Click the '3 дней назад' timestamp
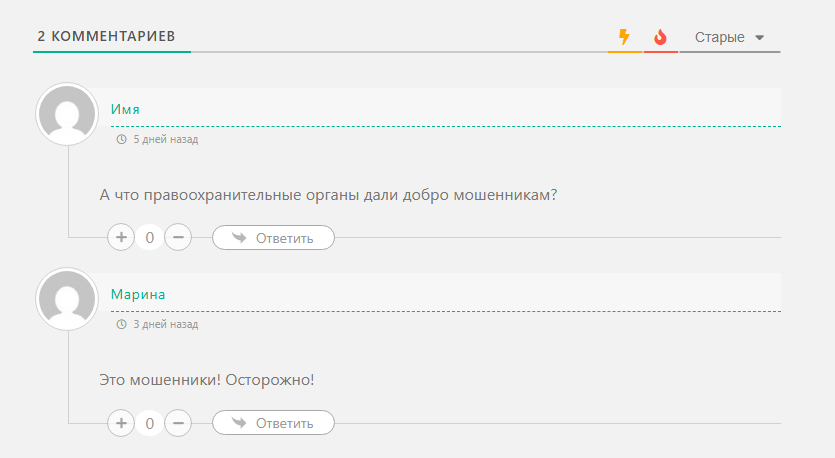Image resolution: width=835 pixels, height=458 pixels. 165,325
